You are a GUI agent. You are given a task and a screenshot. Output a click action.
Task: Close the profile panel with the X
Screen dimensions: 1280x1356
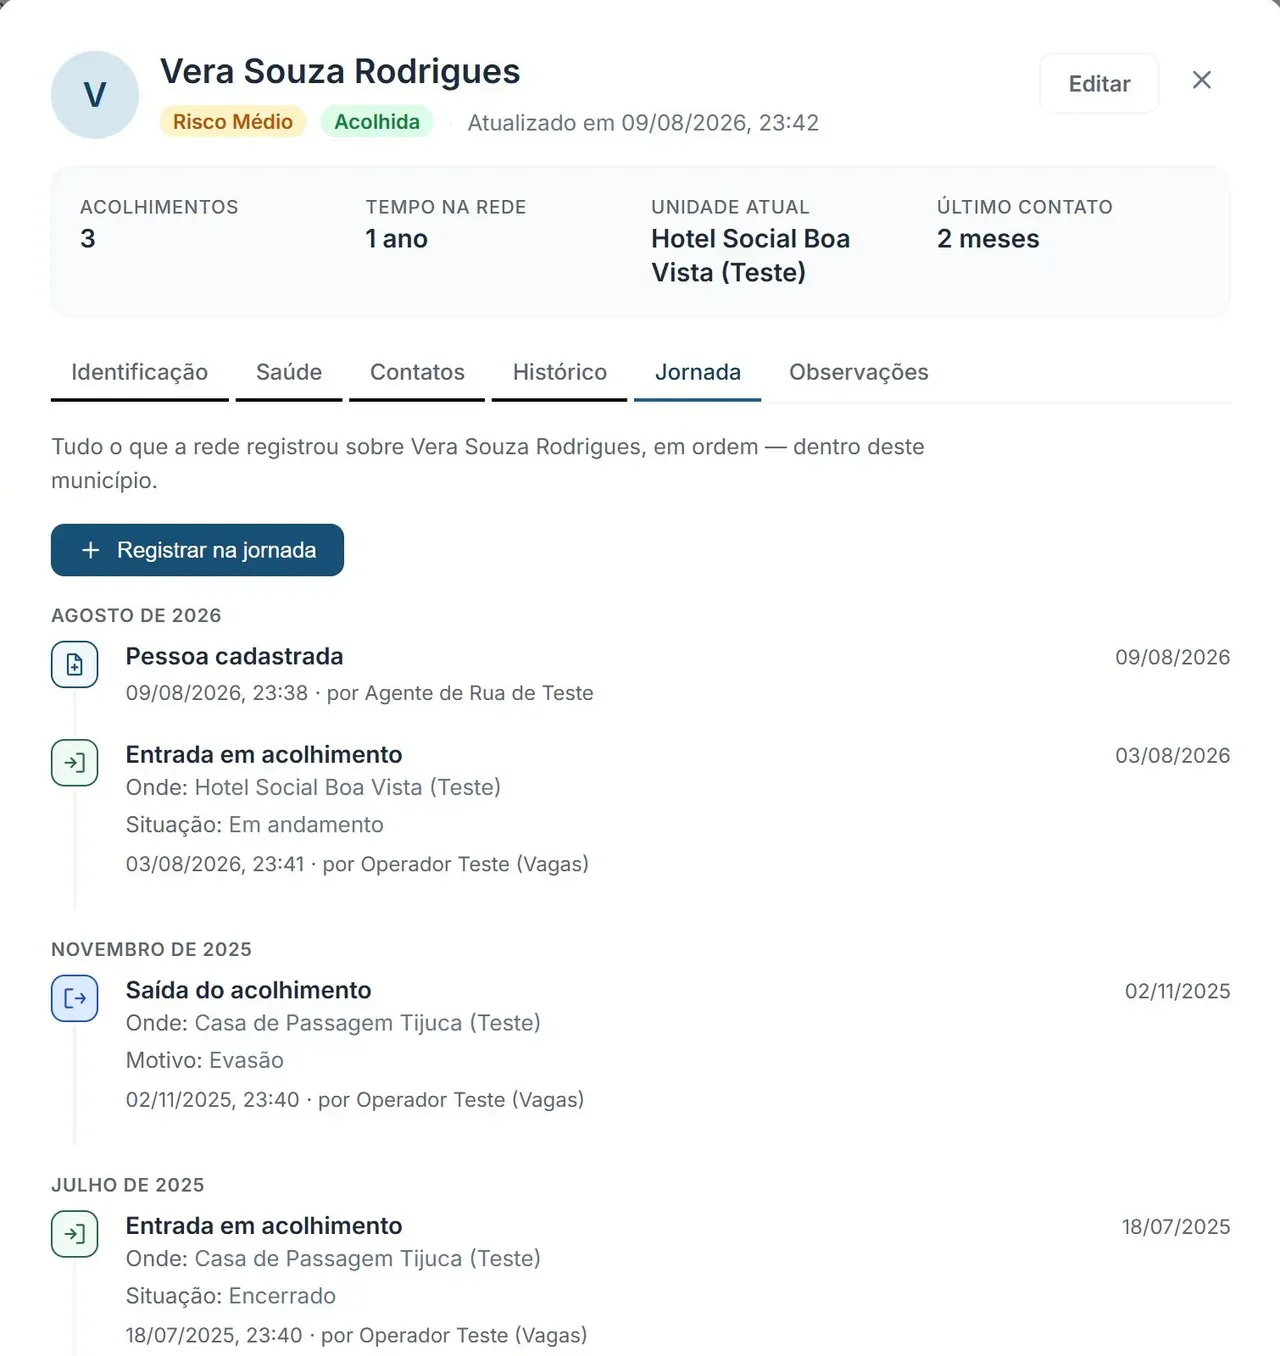click(1202, 80)
